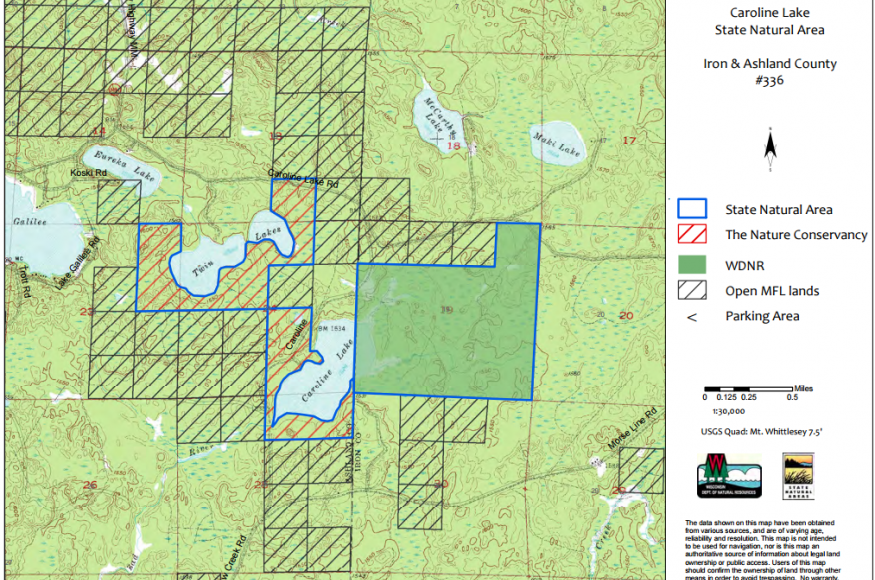
Task: Click the red section number 18
Action: (454, 146)
